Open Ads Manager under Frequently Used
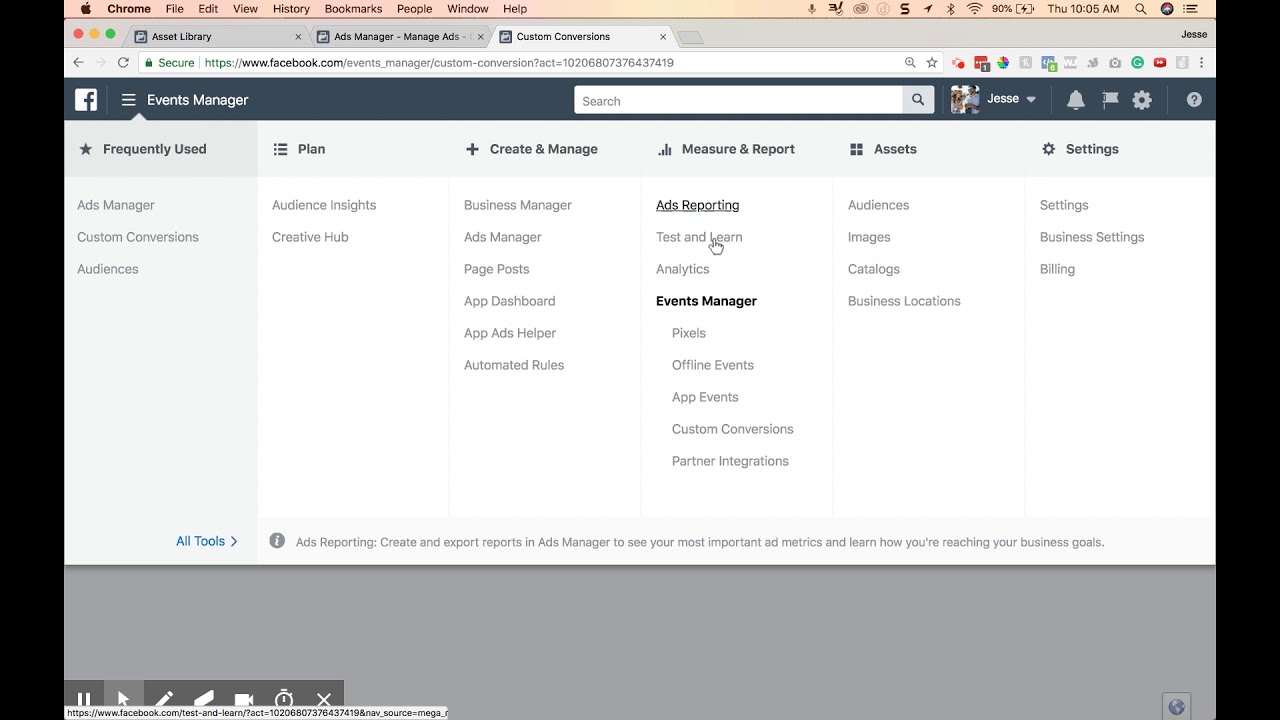The width and height of the screenshot is (1280, 720). click(116, 205)
